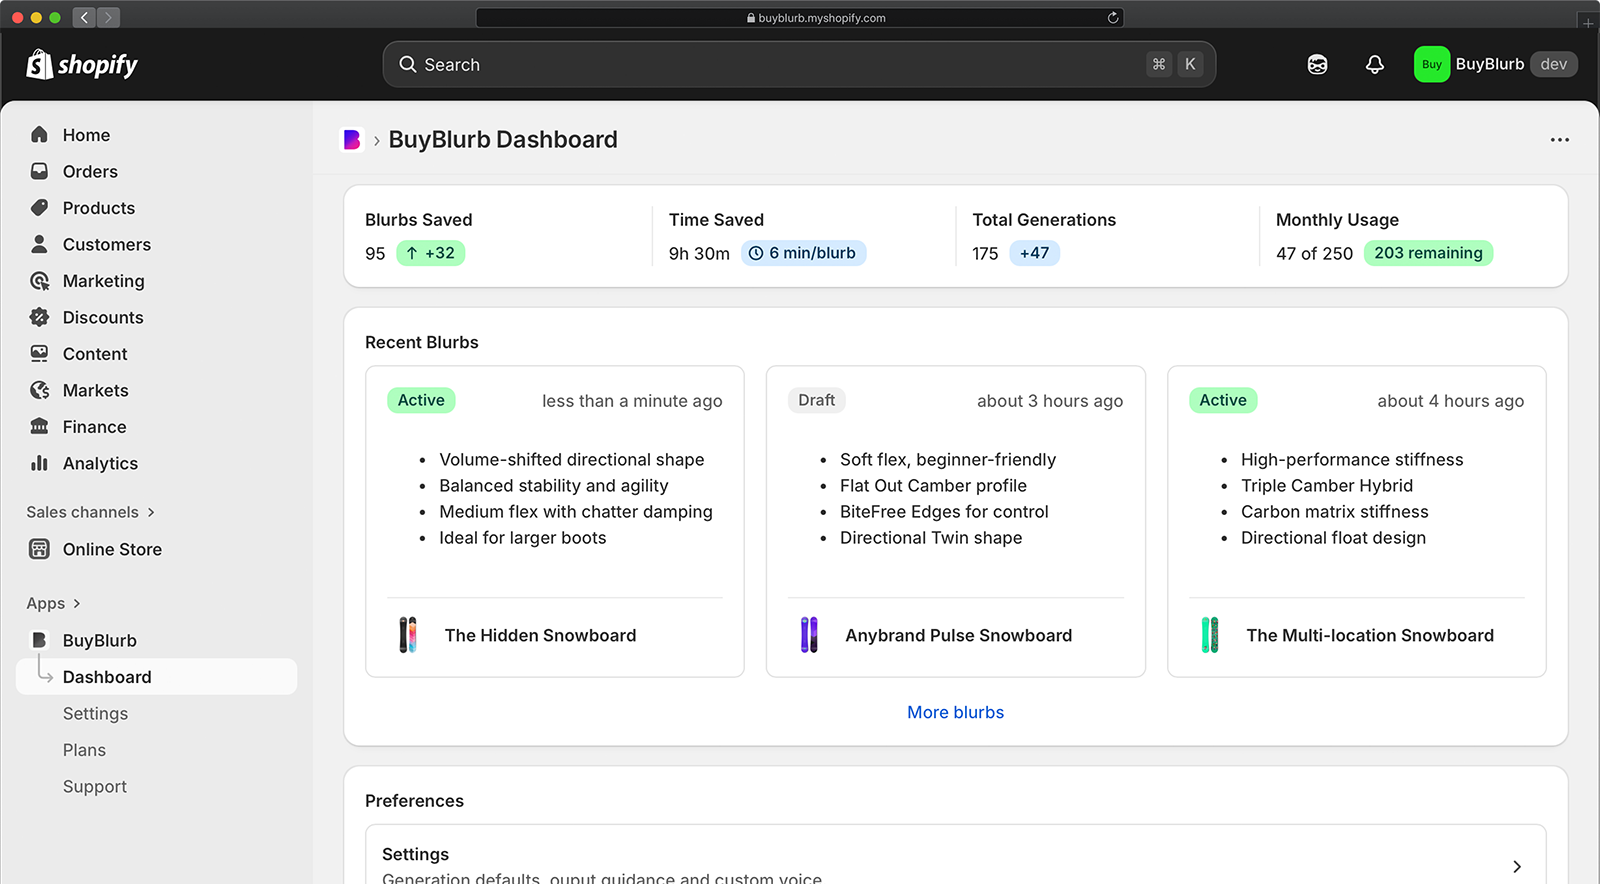
Task: Click 'less than a minute ago' timestamp
Action: (632, 401)
